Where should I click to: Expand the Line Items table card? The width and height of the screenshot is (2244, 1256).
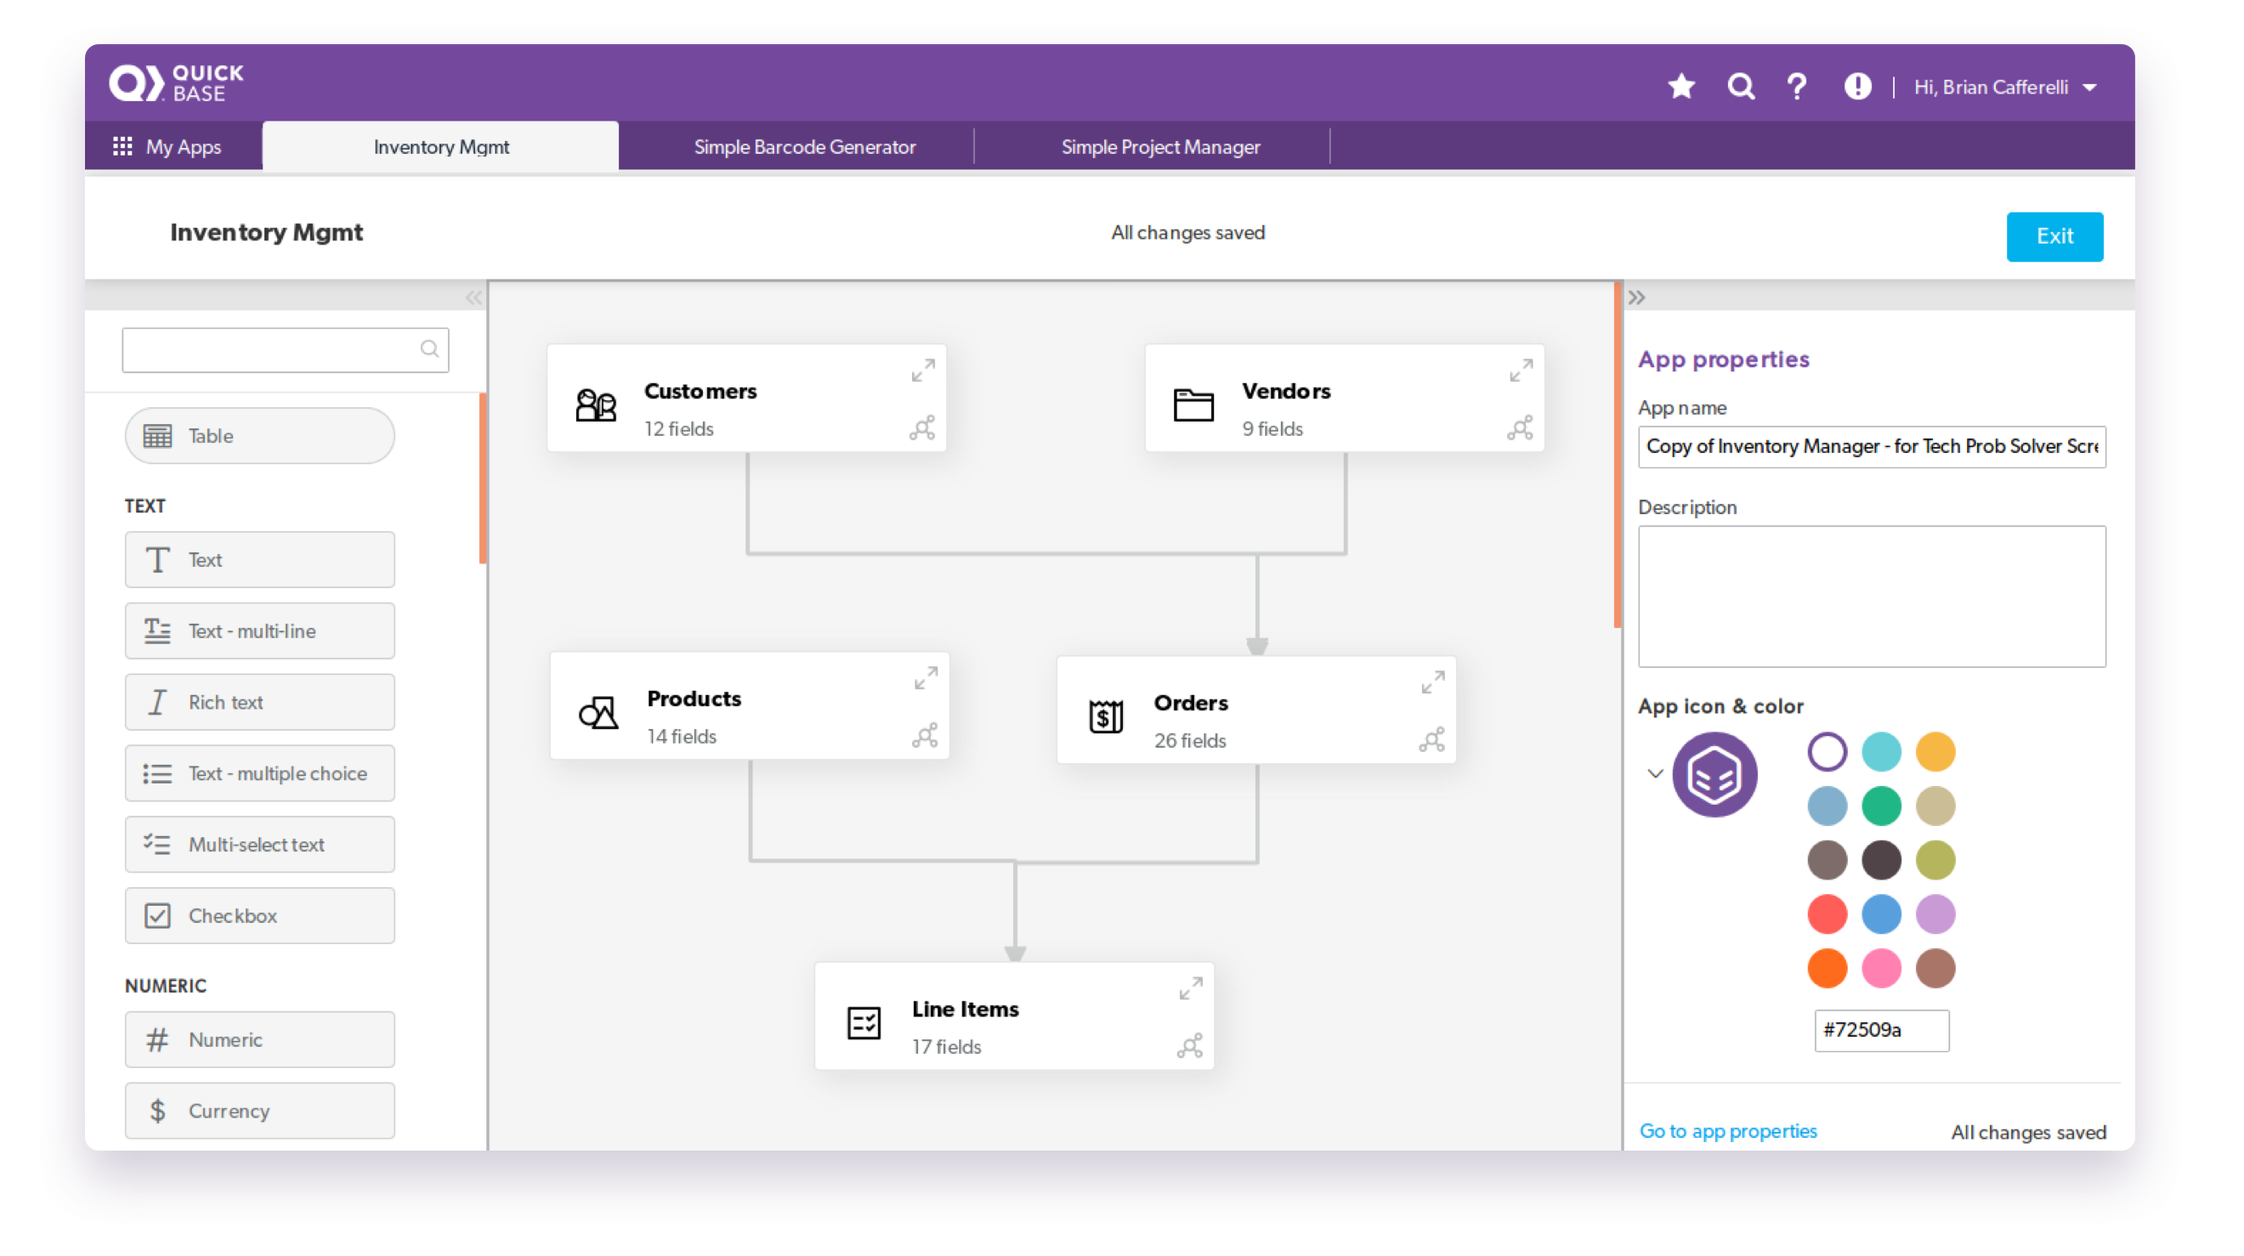[x=1190, y=989]
